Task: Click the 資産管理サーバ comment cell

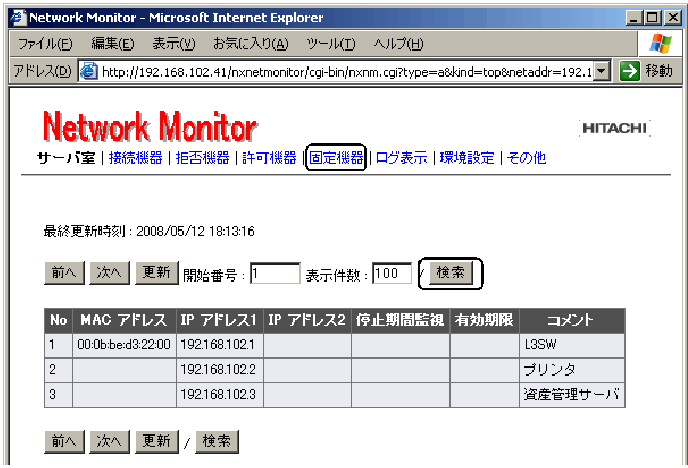Action: [x=572, y=394]
